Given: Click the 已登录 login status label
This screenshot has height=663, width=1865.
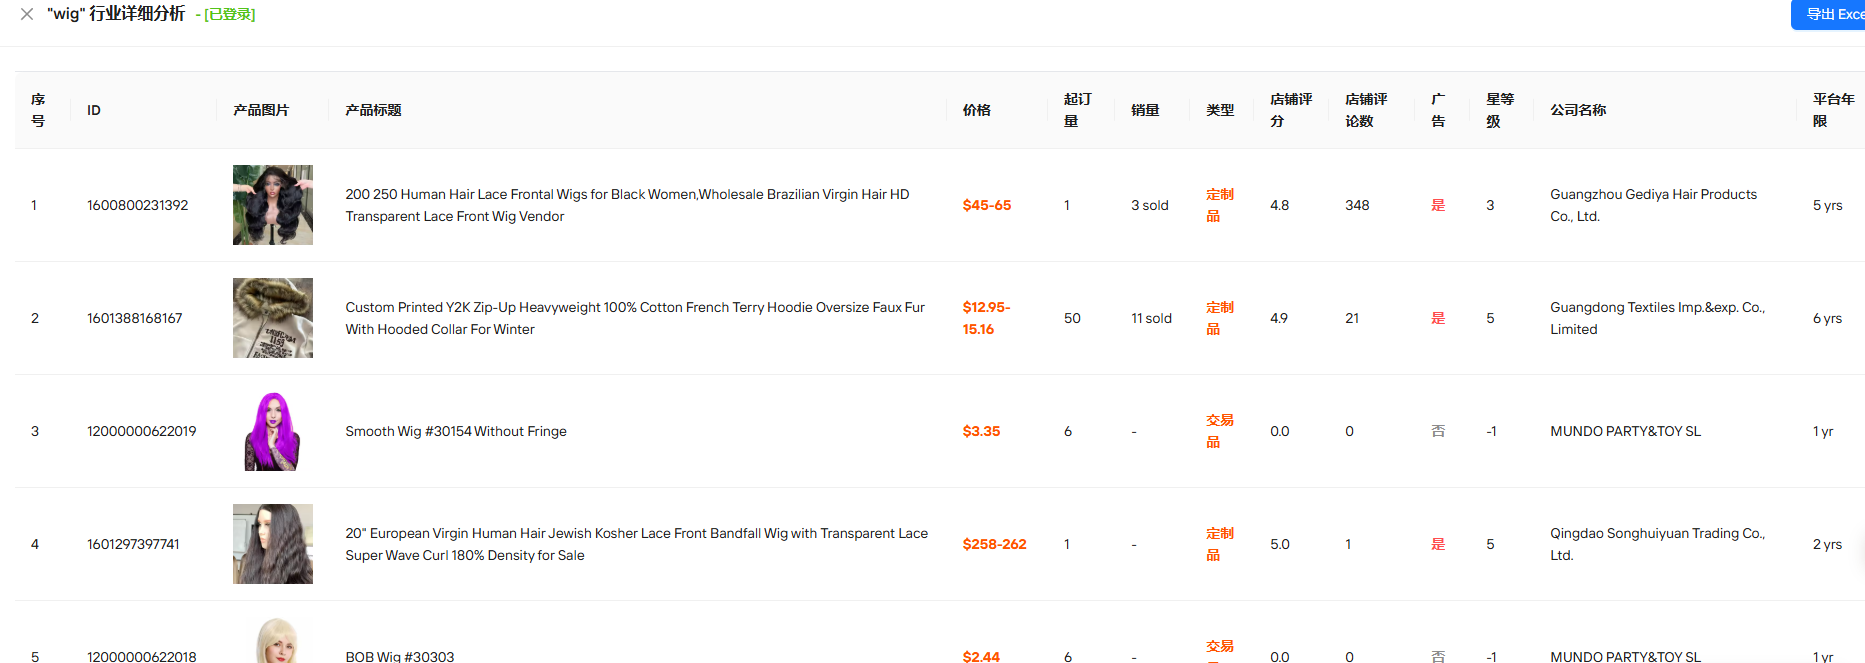Looking at the screenshot, I should click(x=230, y=15).
